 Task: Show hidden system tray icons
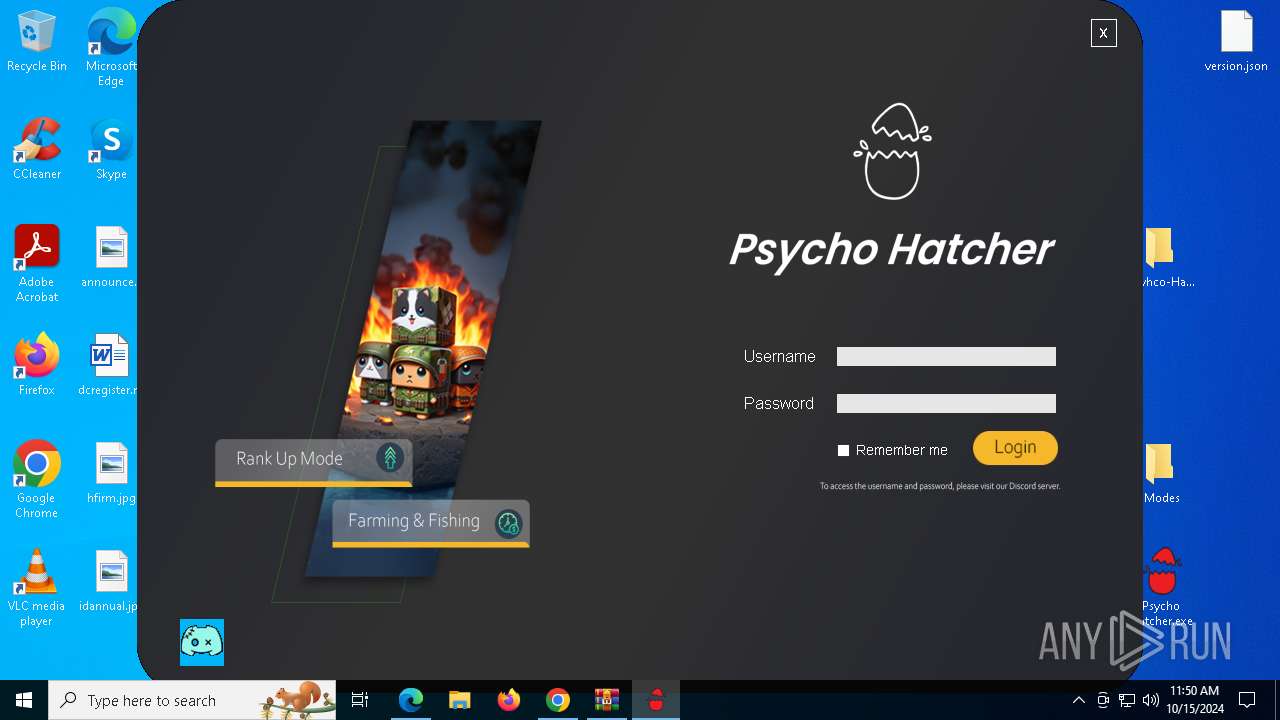1078,700
